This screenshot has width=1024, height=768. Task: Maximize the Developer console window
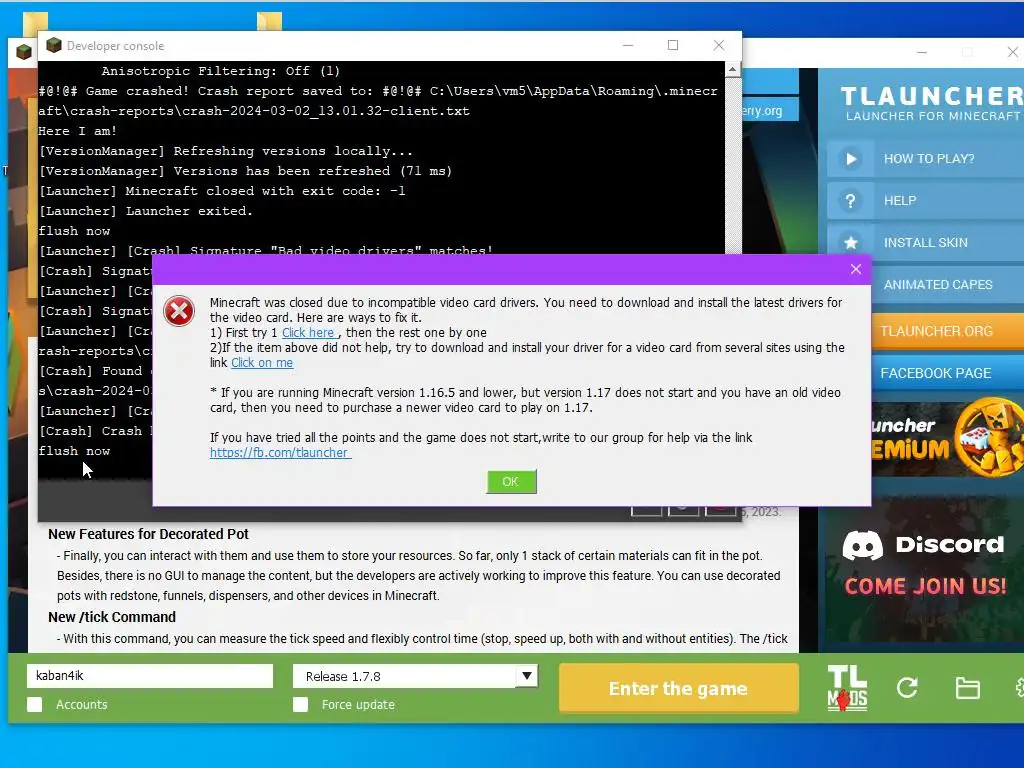673,45
